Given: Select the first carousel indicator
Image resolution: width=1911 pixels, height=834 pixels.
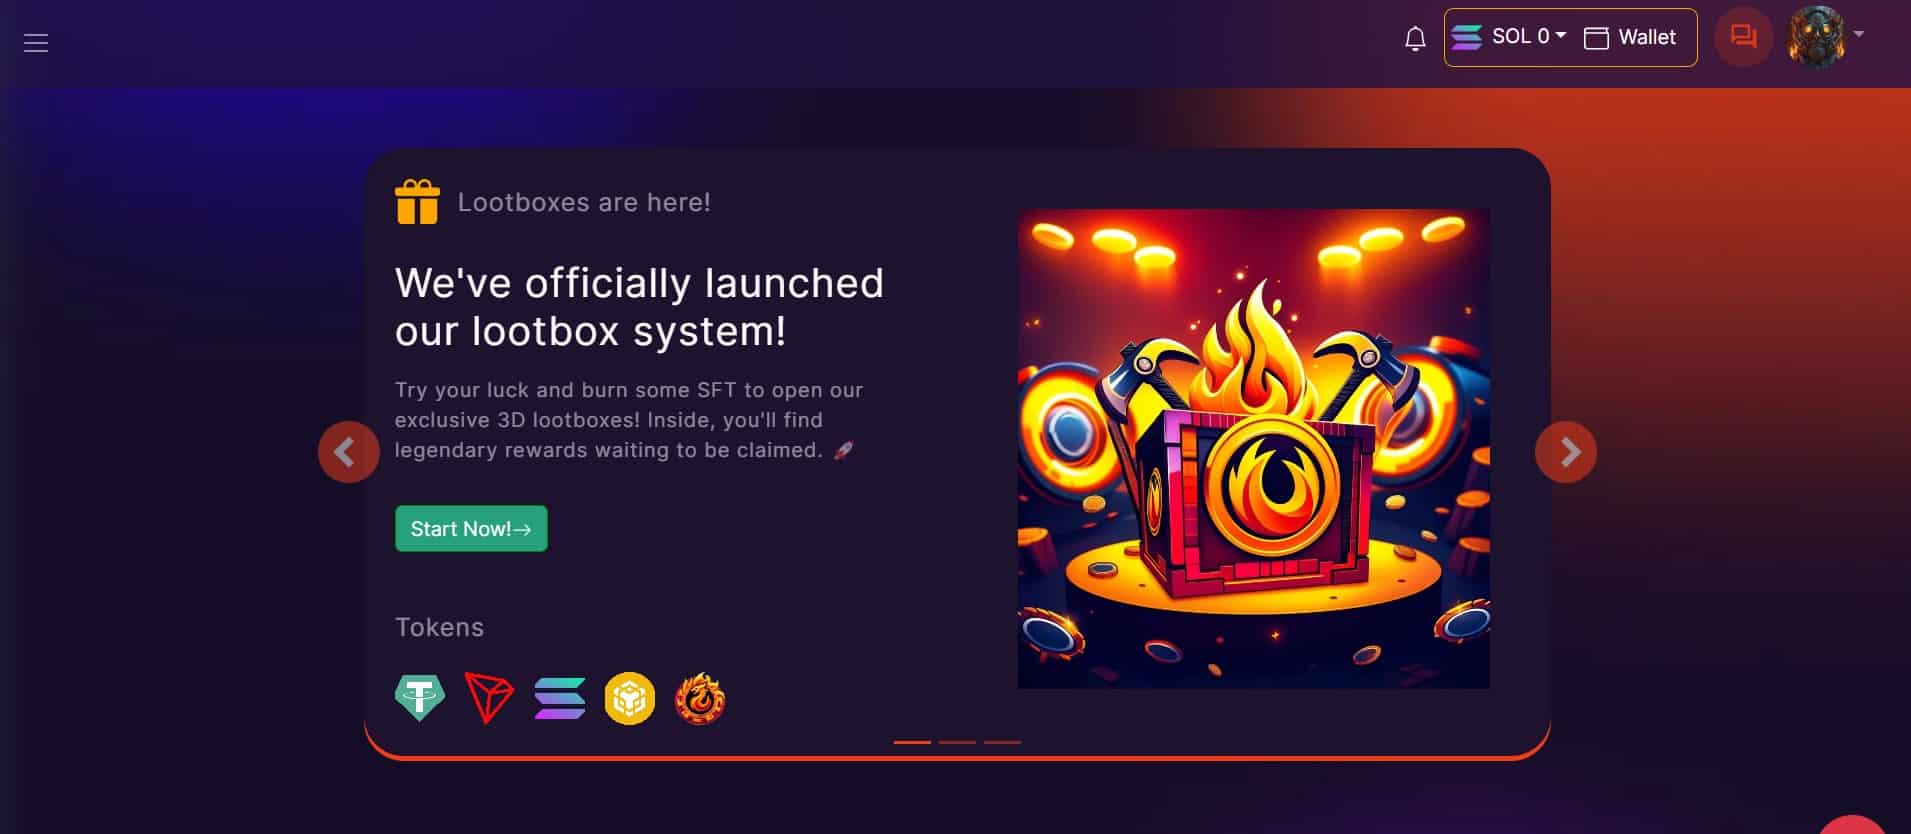Looking at the screenshot, I should tap(912, 742).
